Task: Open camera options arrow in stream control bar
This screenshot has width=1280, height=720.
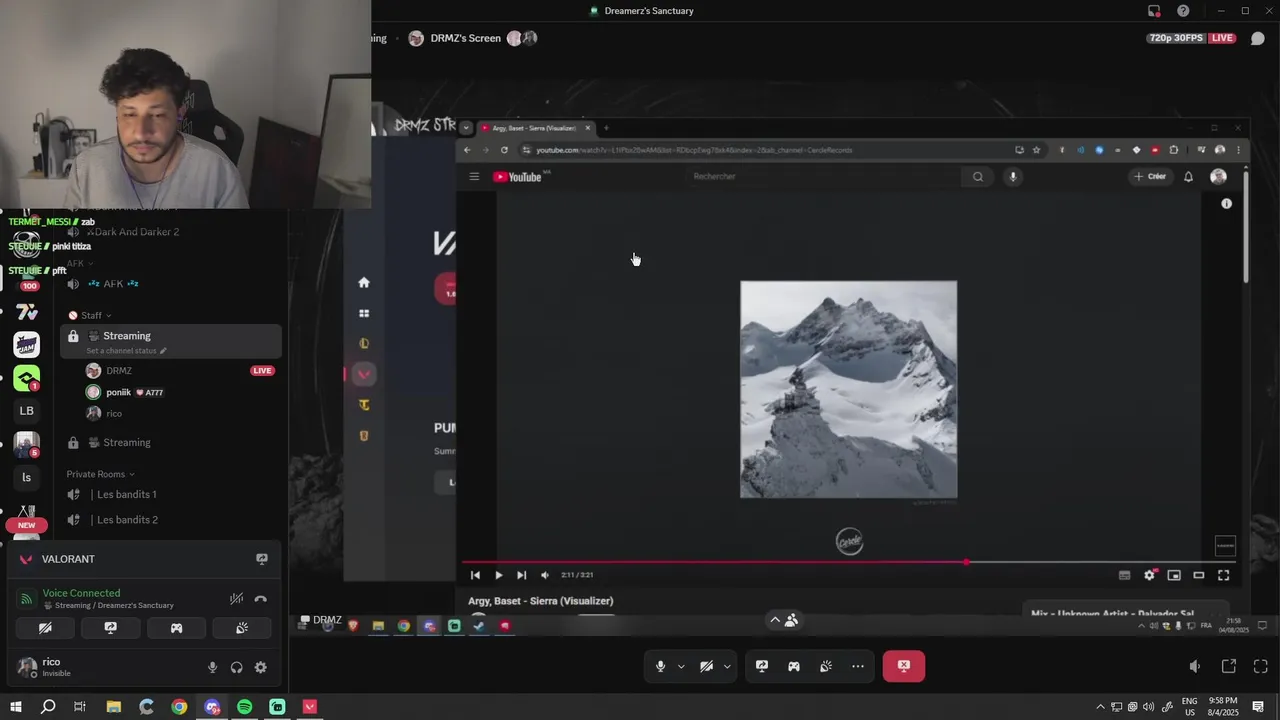Action: click(x=727, y=666)
